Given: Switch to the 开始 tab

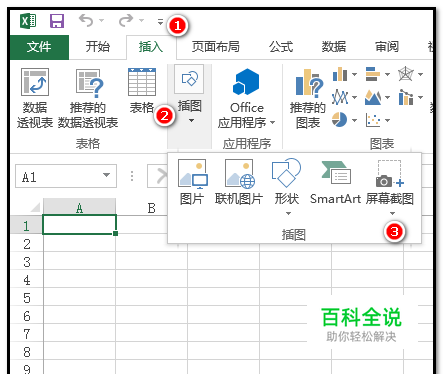Looking at the screenshot, I should coord(98,47).
